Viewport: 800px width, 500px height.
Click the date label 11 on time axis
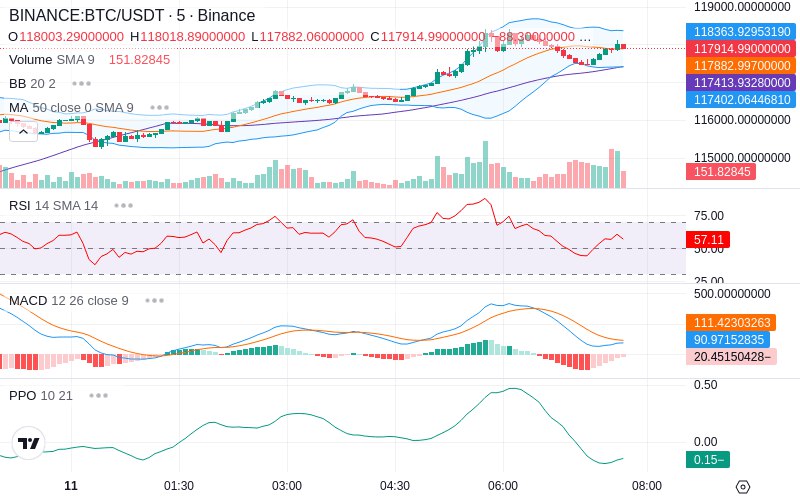tap(71, 486)
